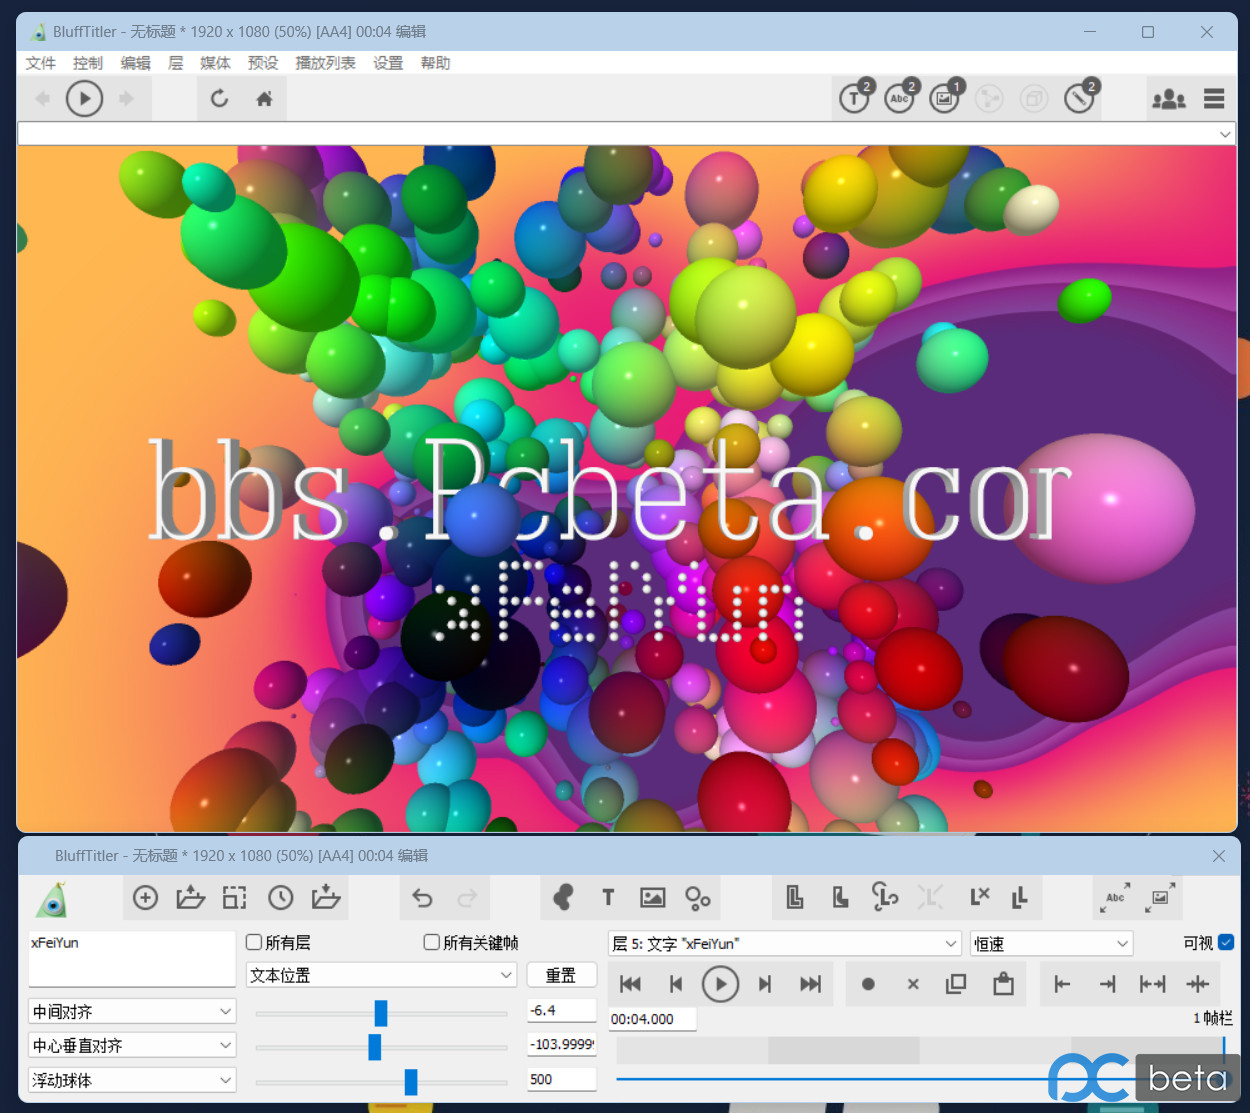1250x1113 pixels.
Task: Click the dashed square frame icon
Action: pos(235,898)
